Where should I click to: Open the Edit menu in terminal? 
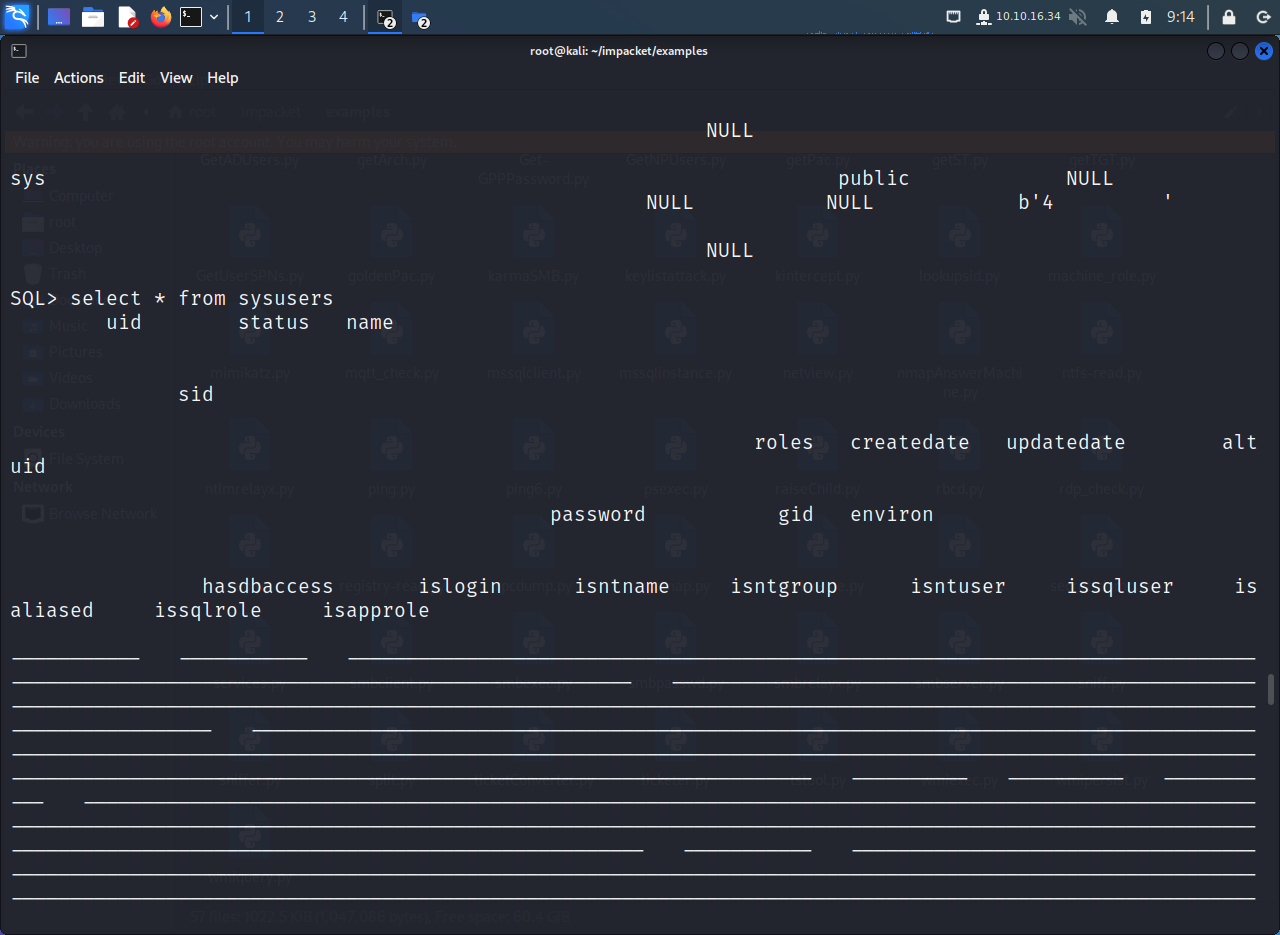[x=132, y=77]
